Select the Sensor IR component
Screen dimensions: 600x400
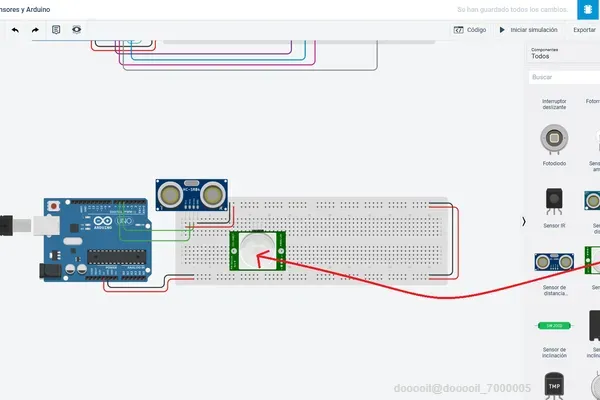coord(554,208)
